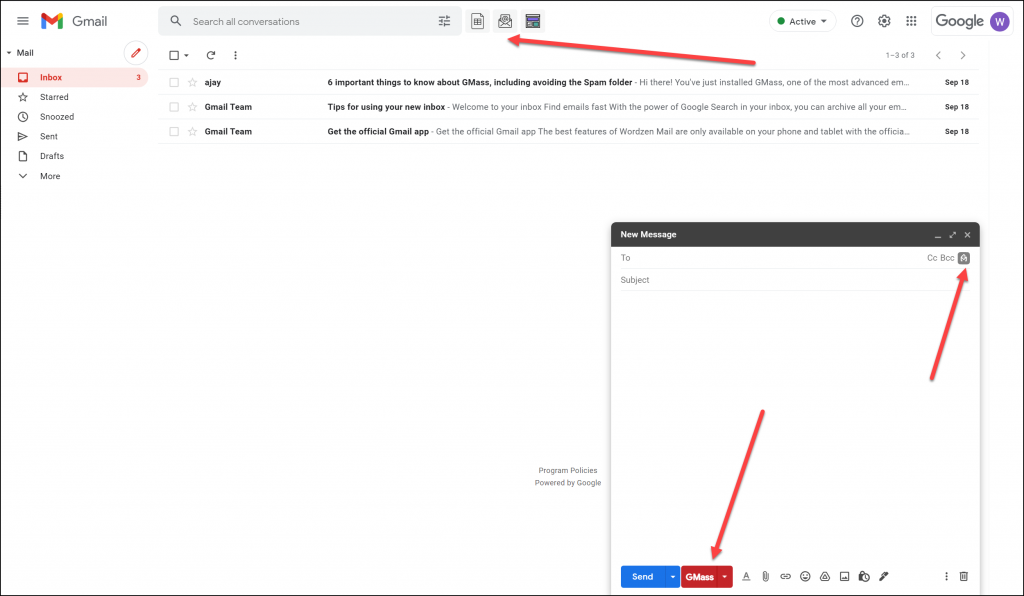Add Cc recipients
Image resolution: width=1024 pixels, height=596 pixels.
point(932,258)
